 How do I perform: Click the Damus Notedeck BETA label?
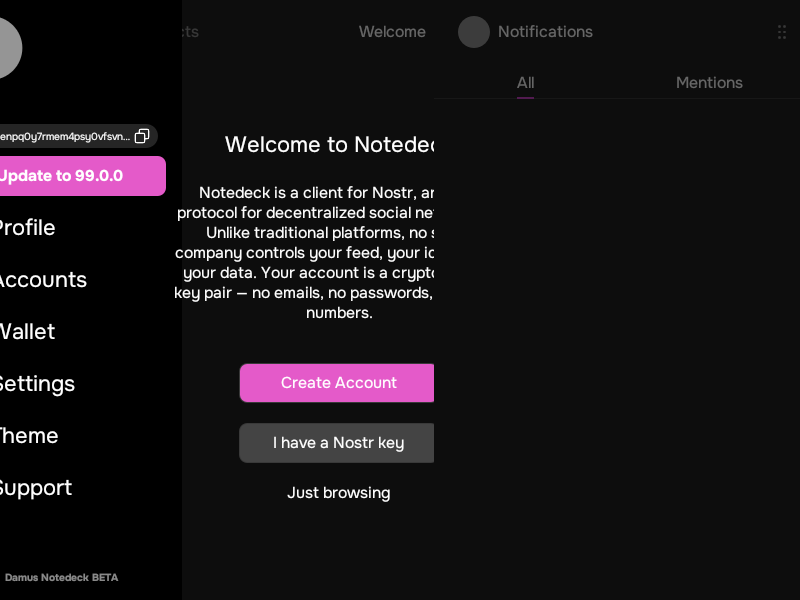(61, 577)
